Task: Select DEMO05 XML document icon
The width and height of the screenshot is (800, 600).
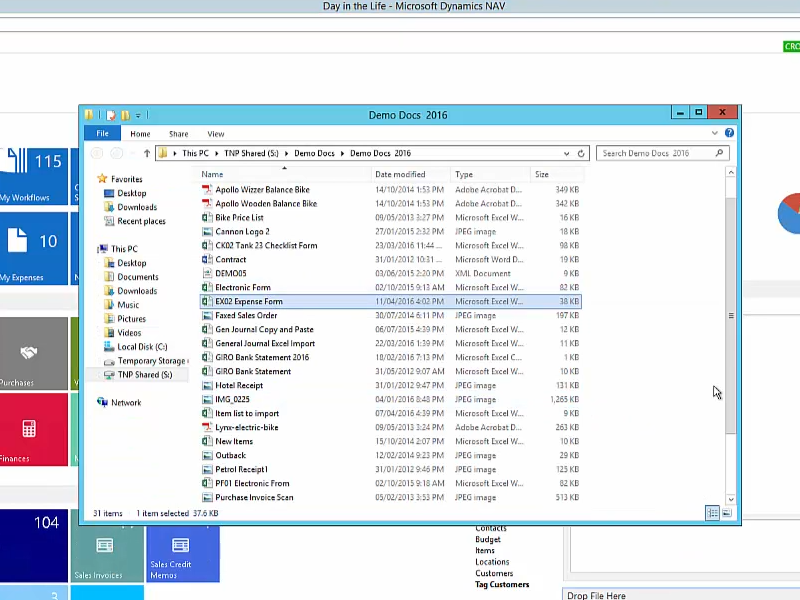Action: pyautogui.click(x=207, y=273)
